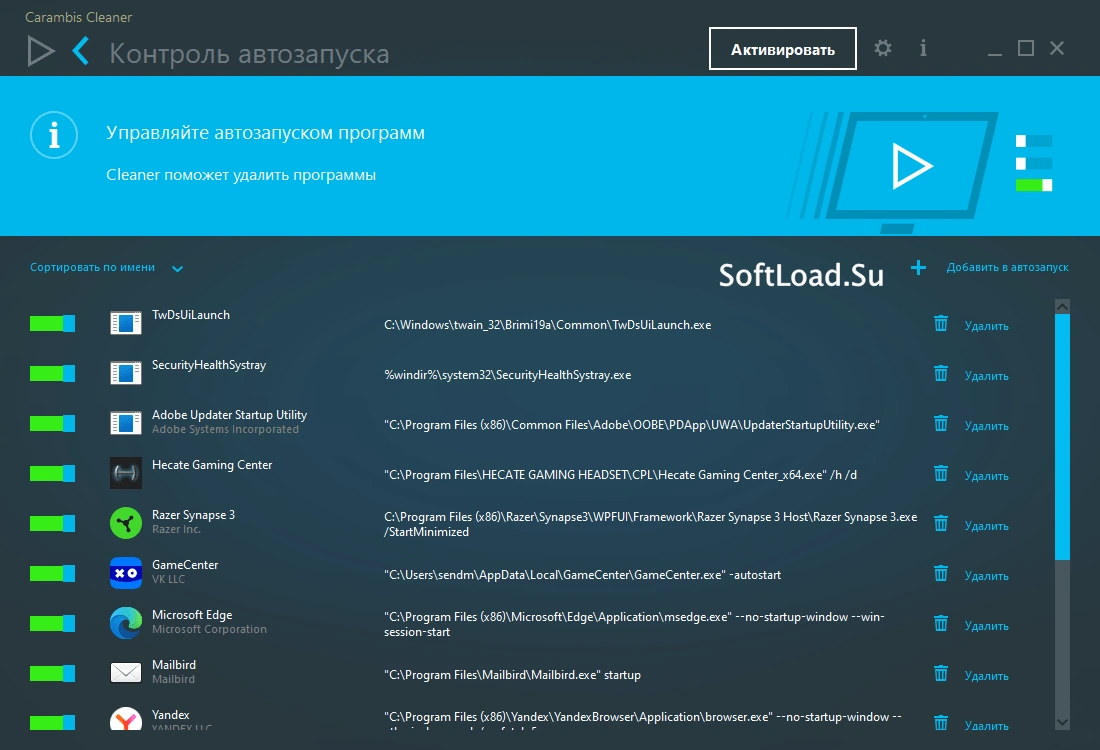Click the Hecate Gaming Center headset icon

(126, 473)
